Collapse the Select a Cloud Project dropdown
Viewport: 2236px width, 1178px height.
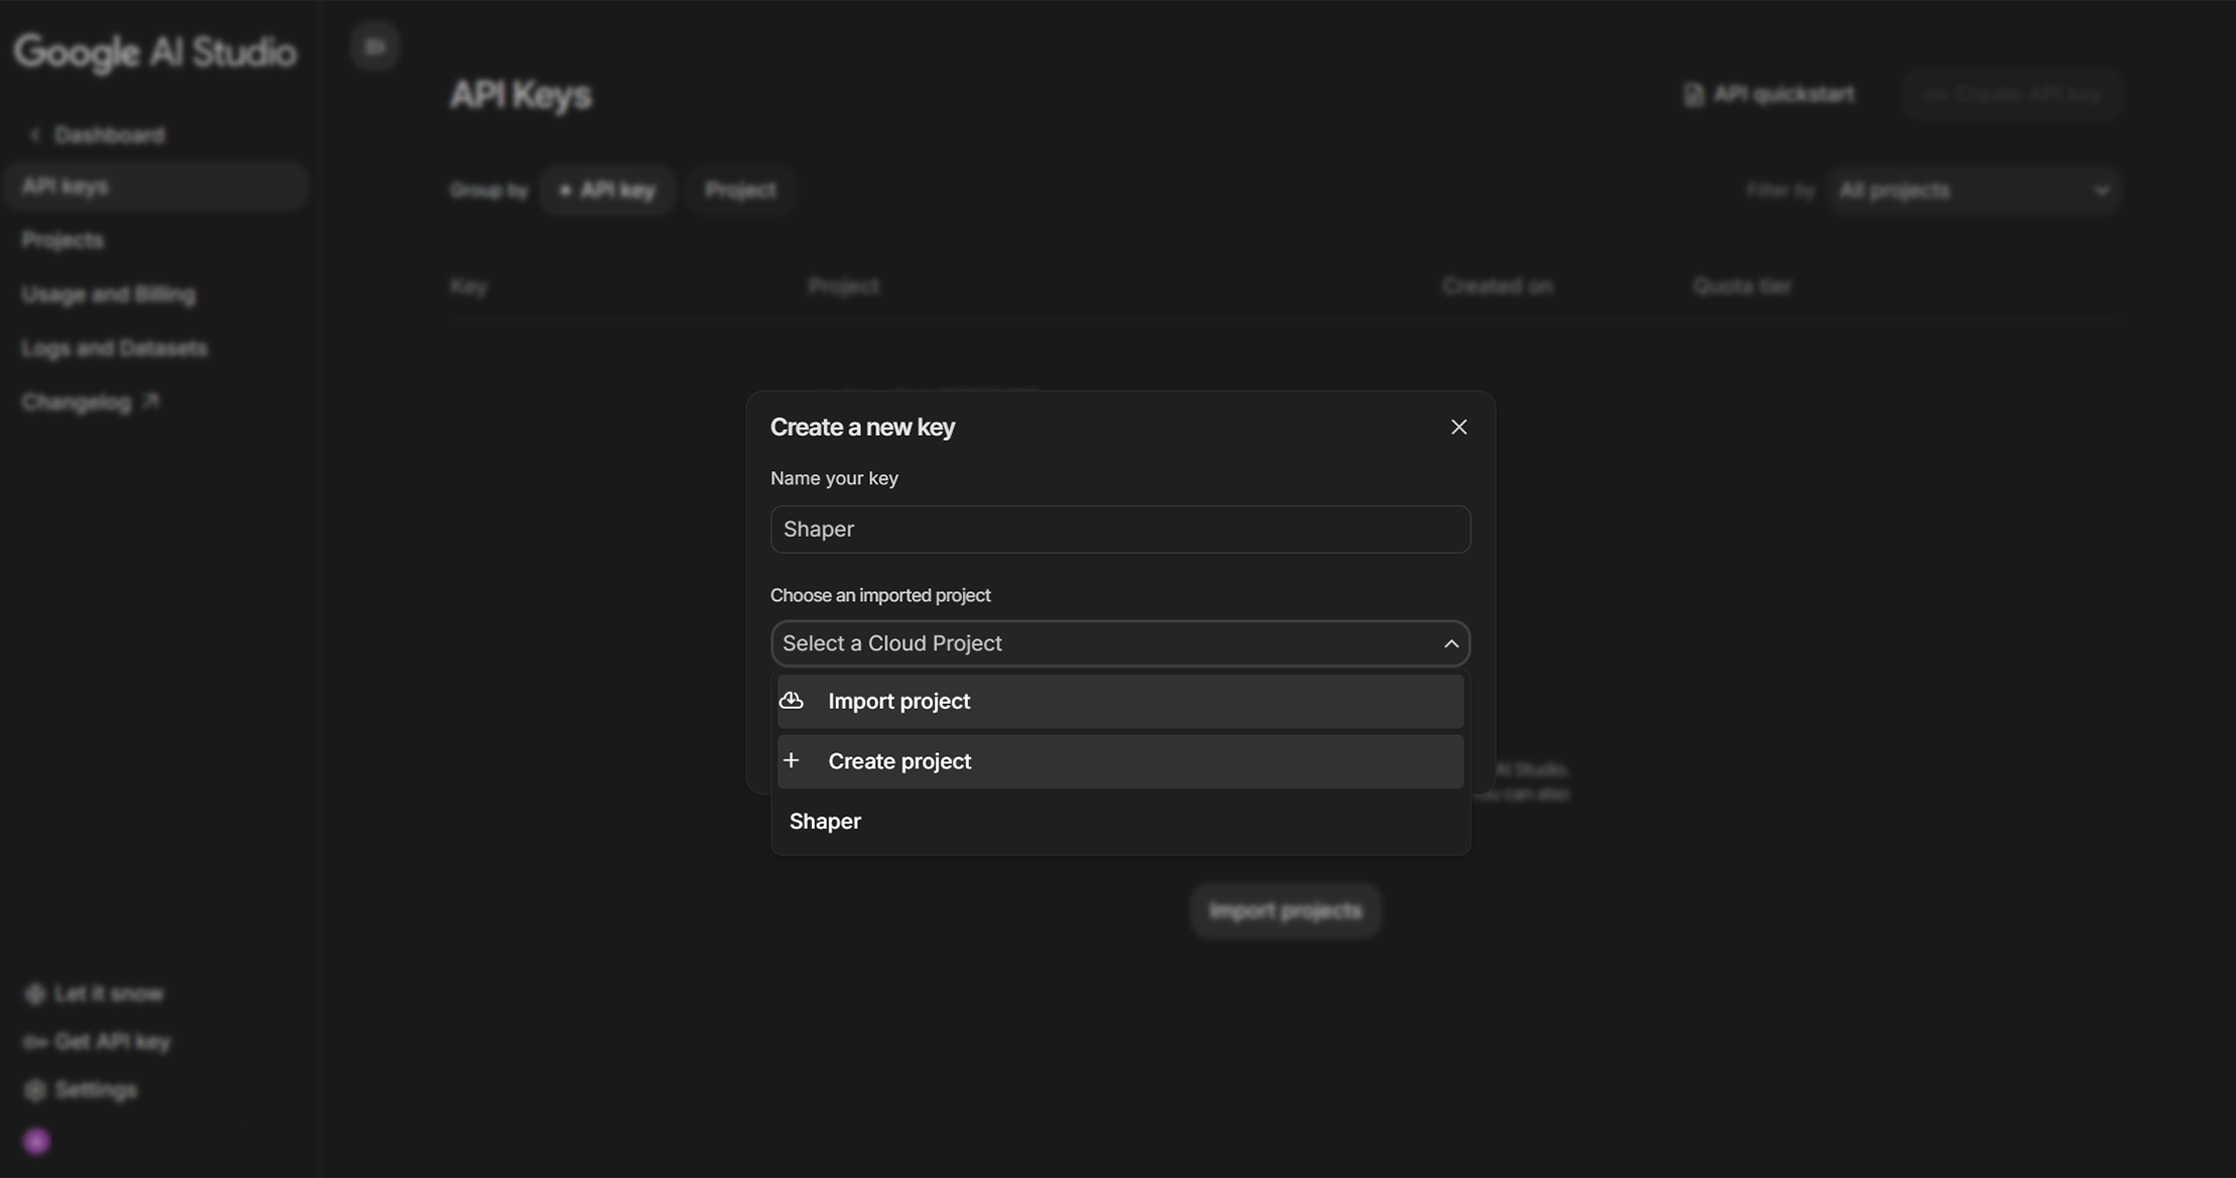click(x=1451, y=643)
